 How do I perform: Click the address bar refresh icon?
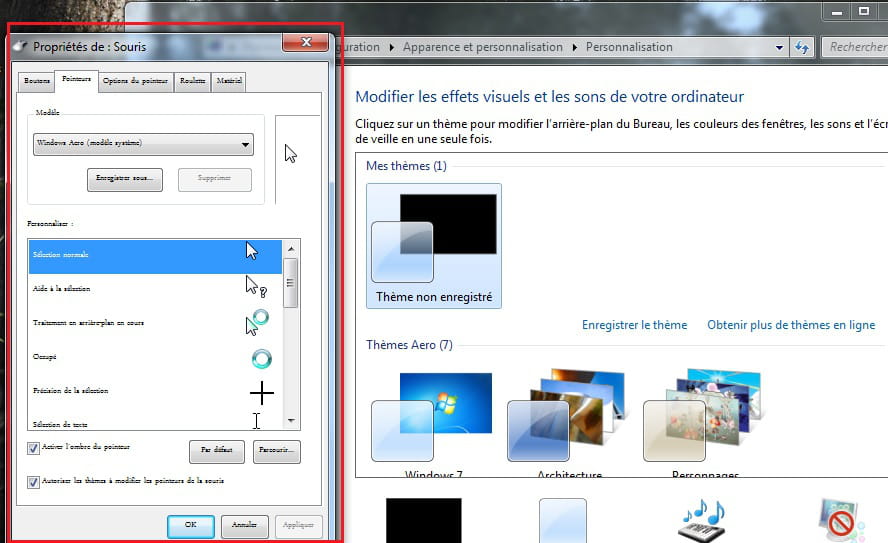[x=802, y=48]
